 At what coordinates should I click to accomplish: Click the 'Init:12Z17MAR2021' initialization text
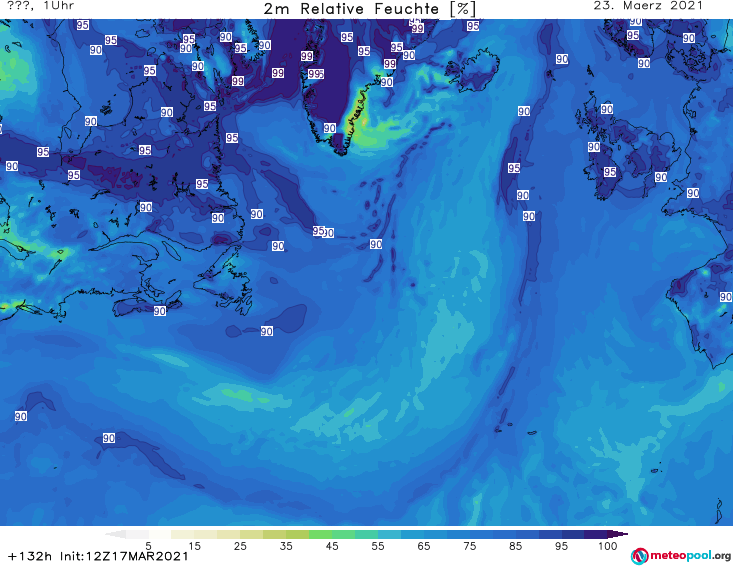(x=124, y=556)
